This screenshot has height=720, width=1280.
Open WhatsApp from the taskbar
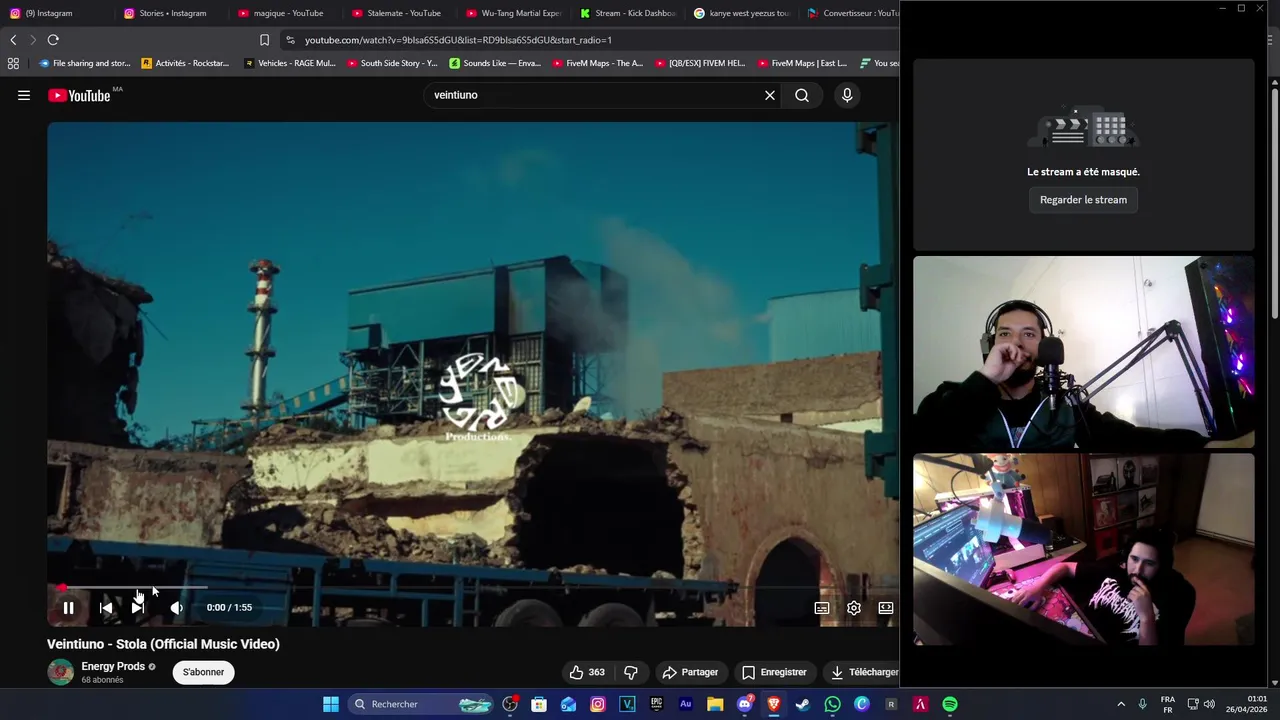832,704
